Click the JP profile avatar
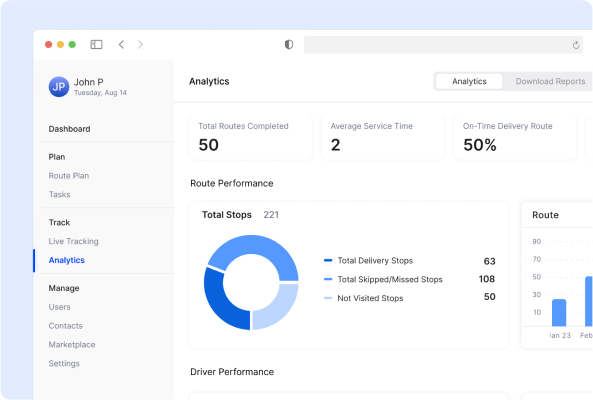This screenshot has height=400, width=593. 59,87
